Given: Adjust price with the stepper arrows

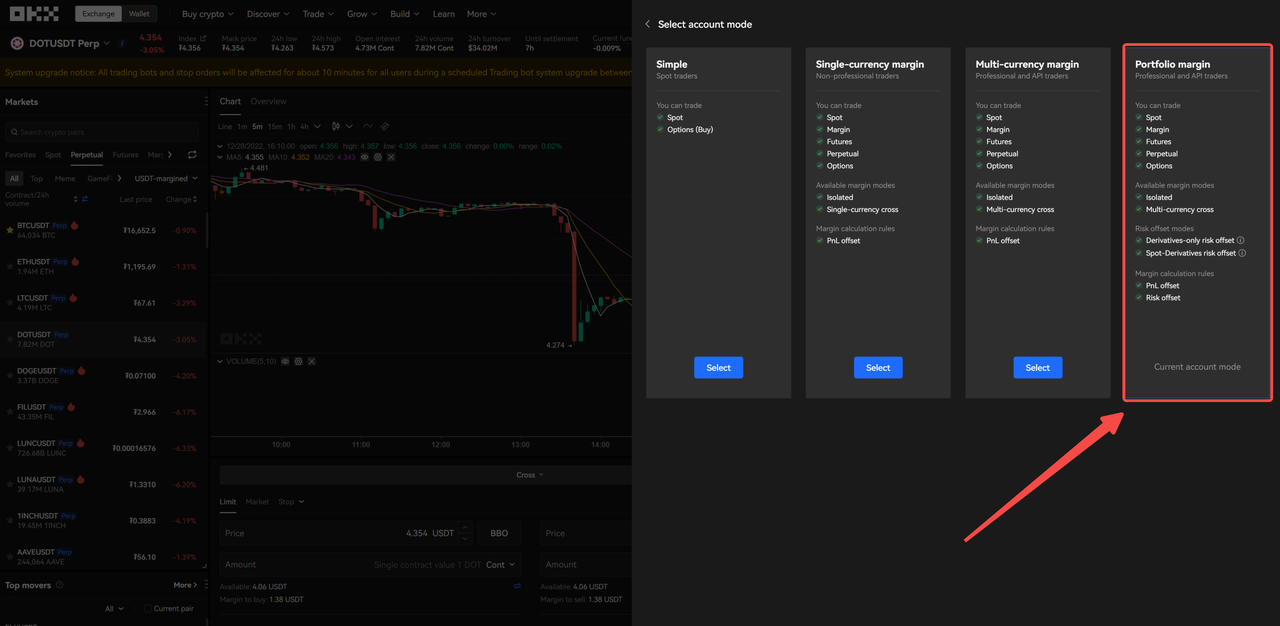Looking at the screenshot, I should click(463, 534).
